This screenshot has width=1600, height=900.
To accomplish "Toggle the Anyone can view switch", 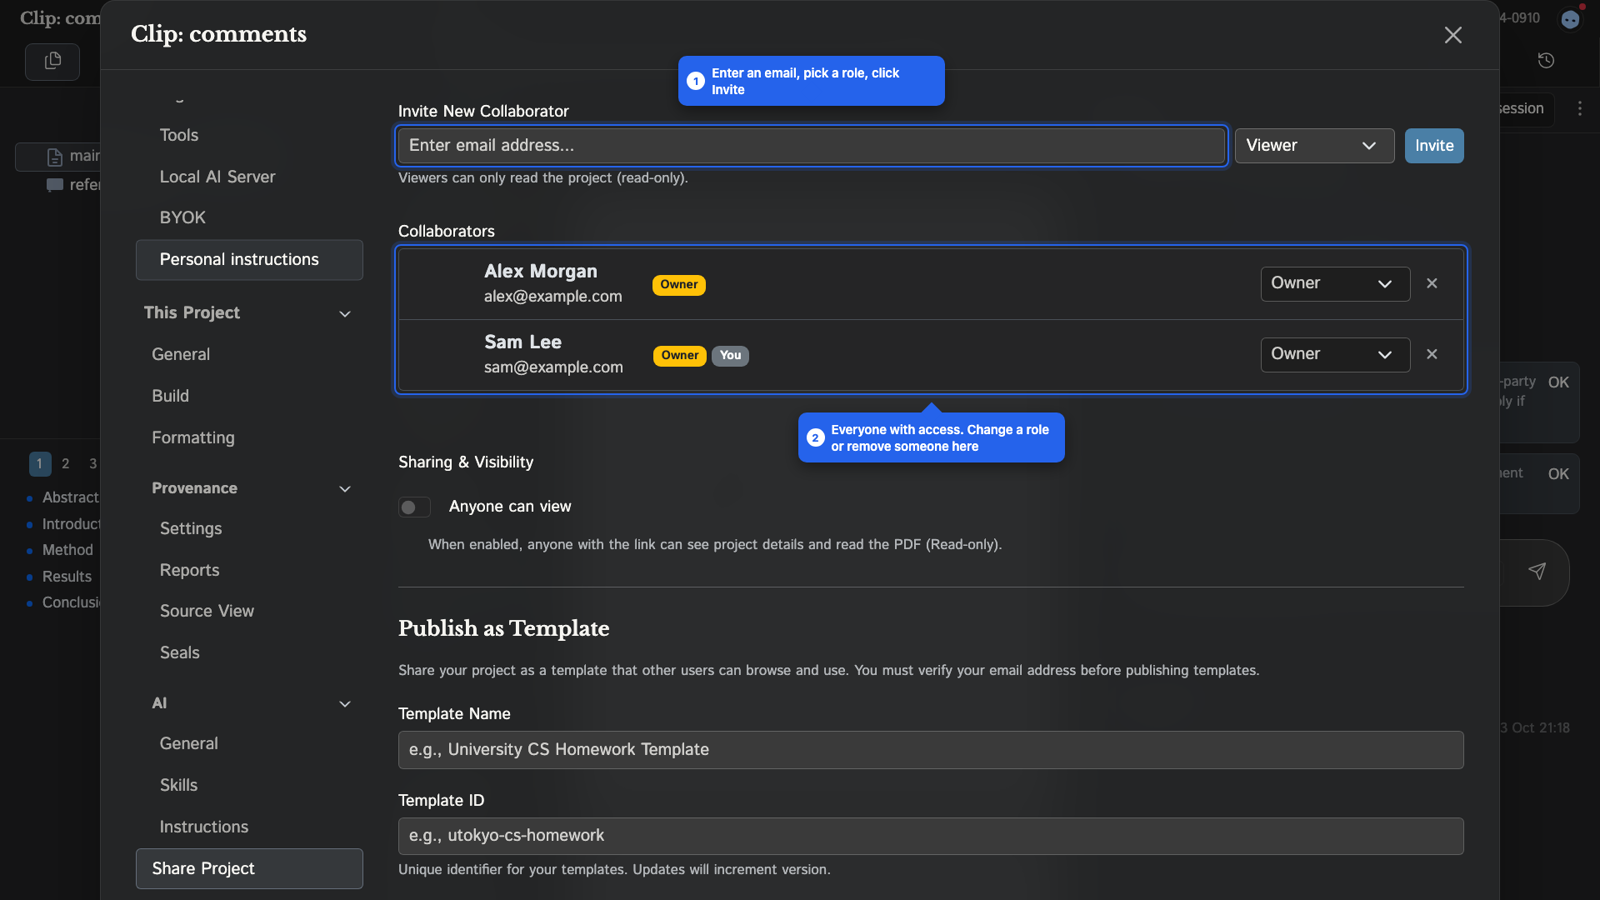I will coord(414,507).
